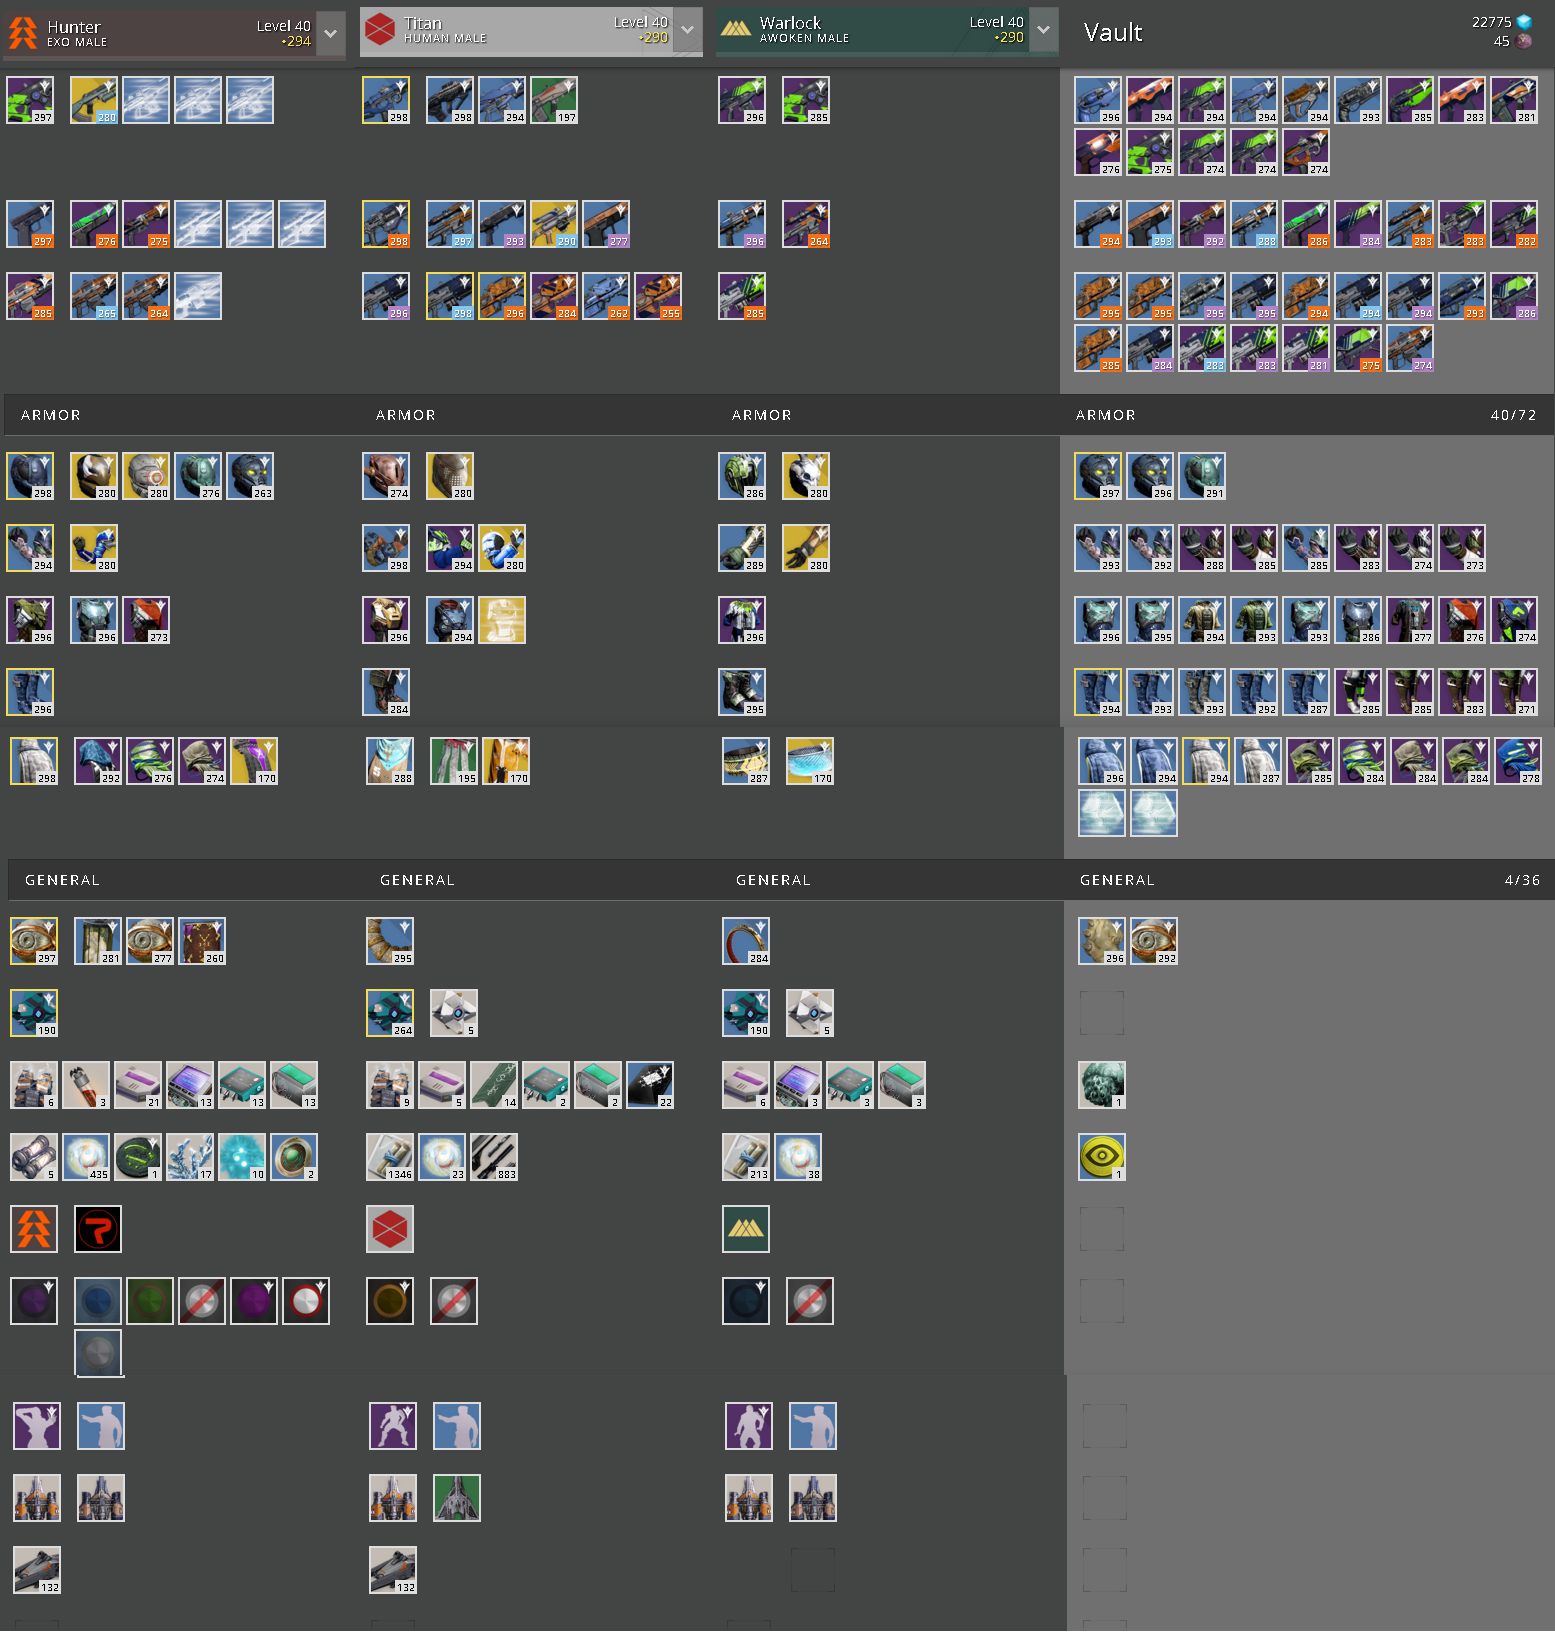Select Vault artifact with 292 light
Screen dimensions: 1555x1632
(1154, 941)
